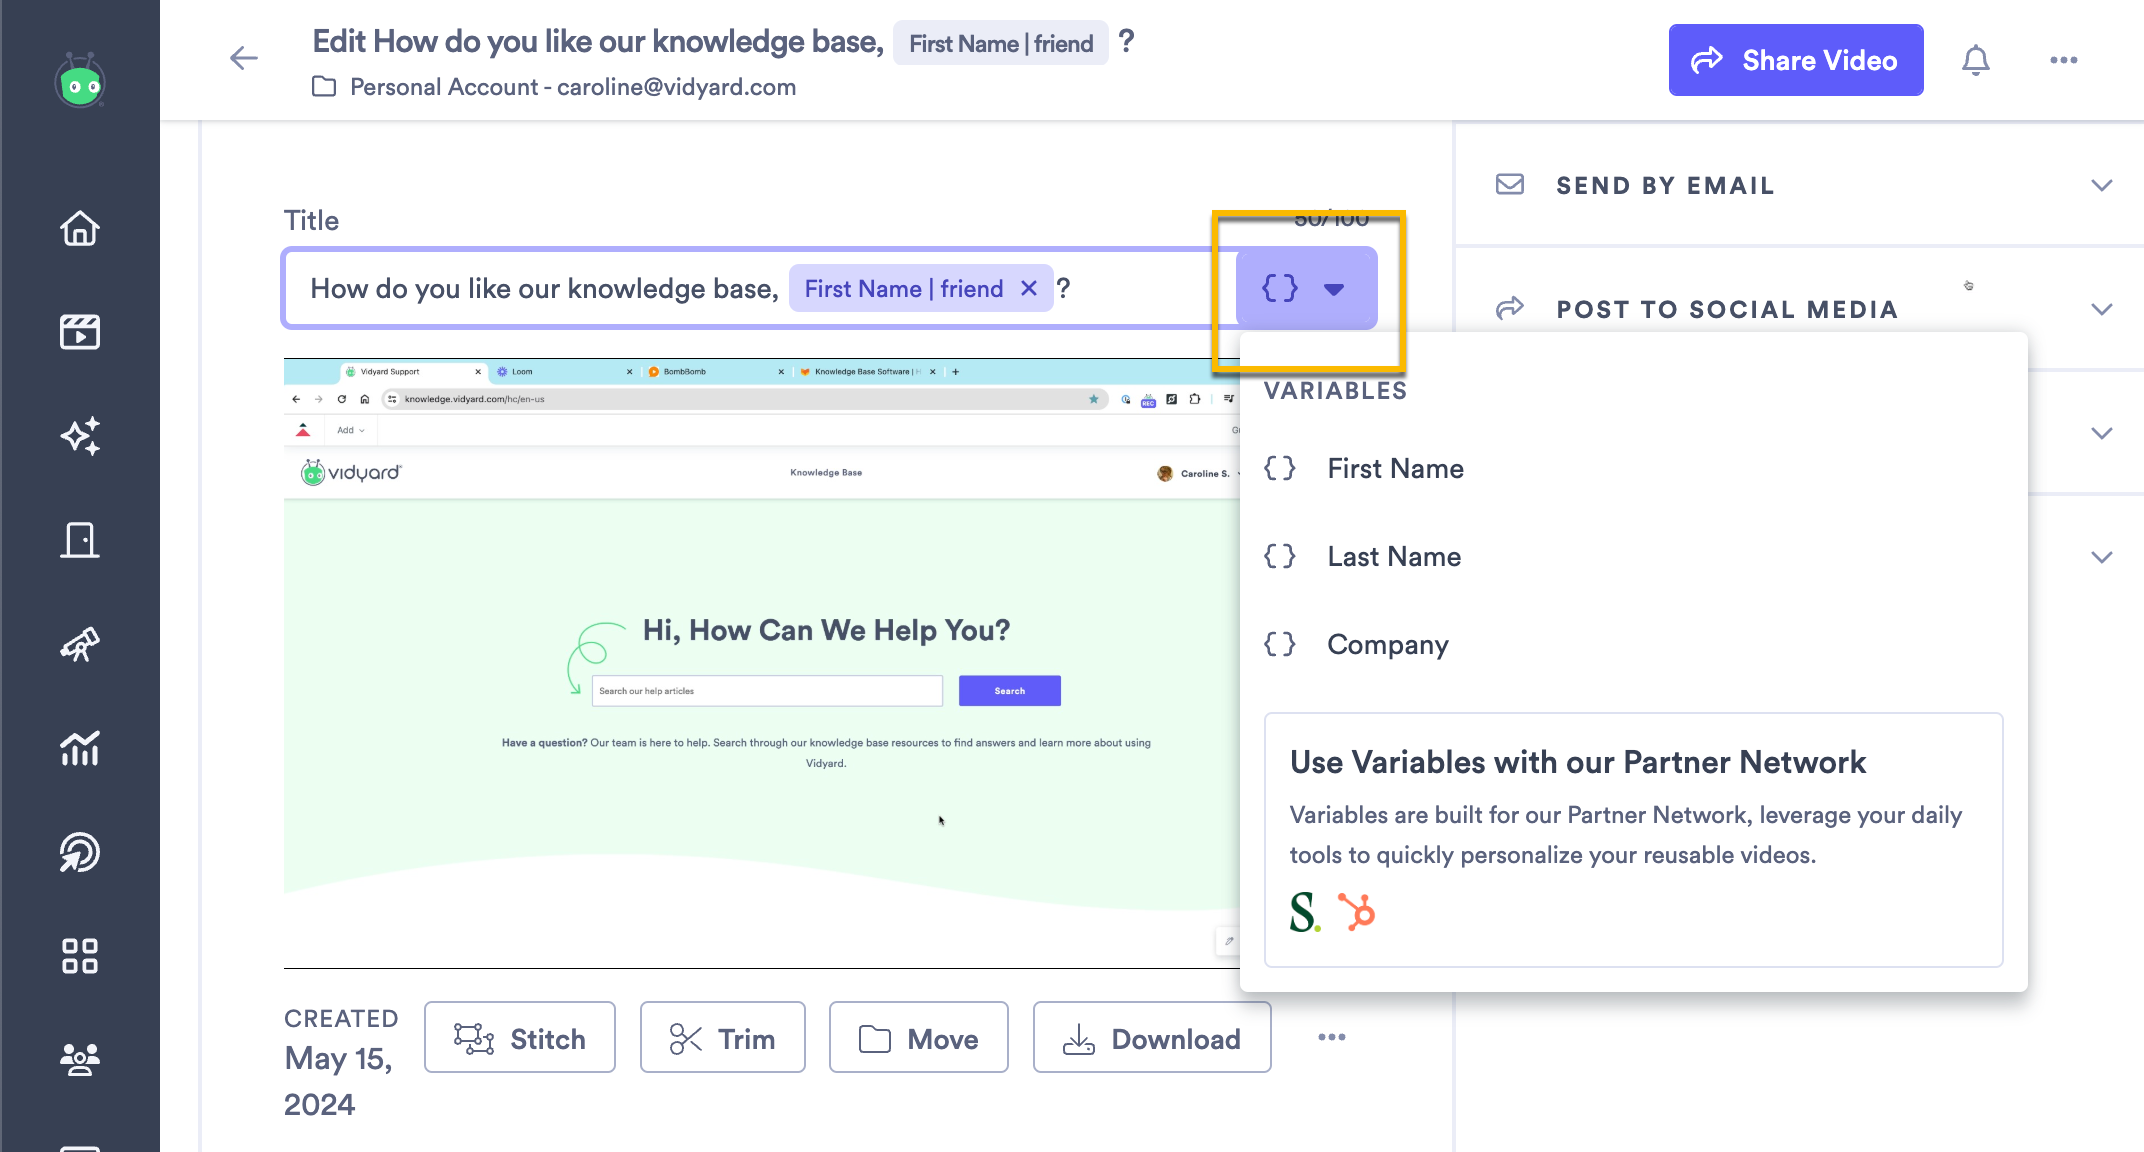Click the share arrow icon for social media
This screenshot has height=1152, width=2144.
pos(1510,308)
